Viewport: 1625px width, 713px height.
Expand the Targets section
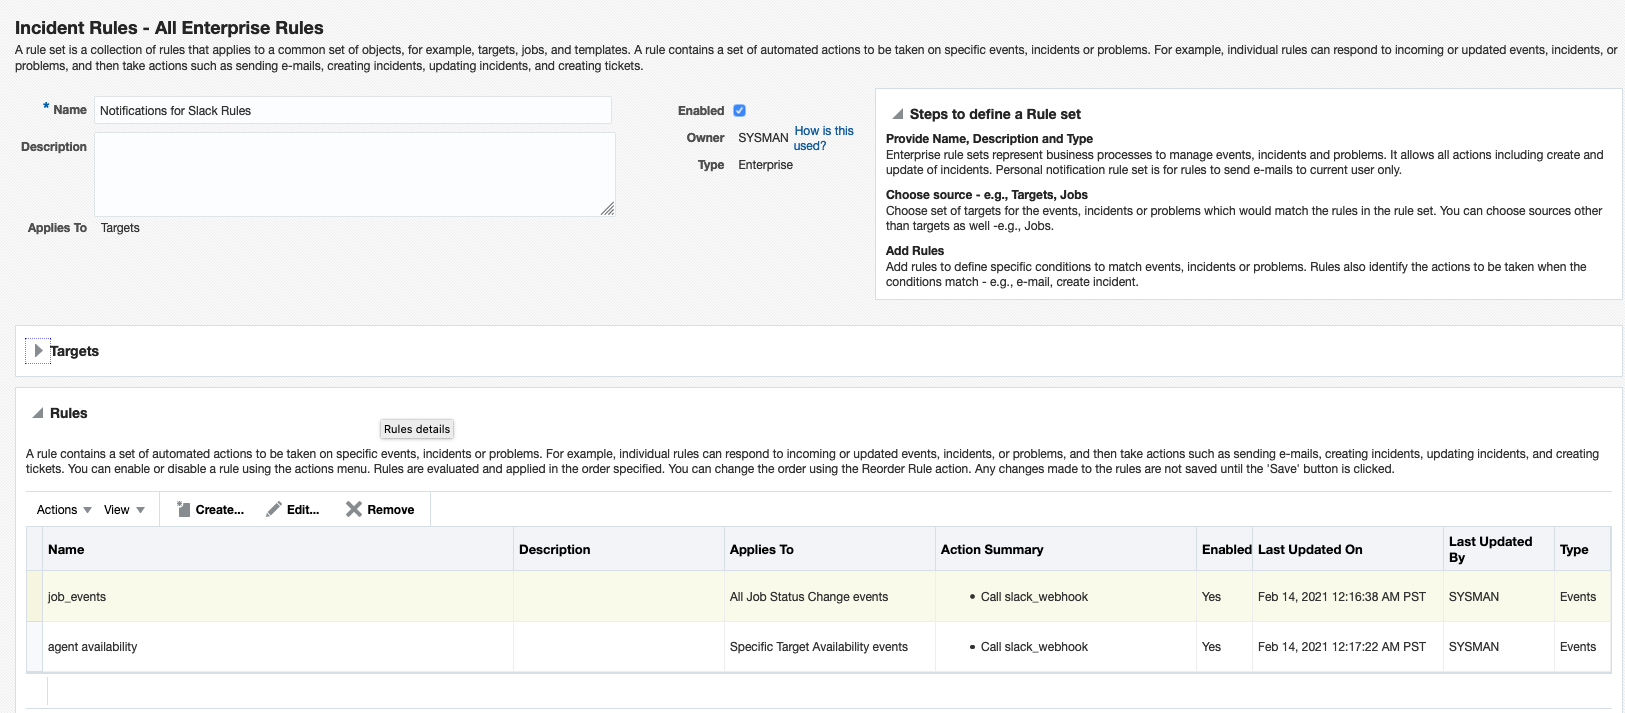coord(38,351)
